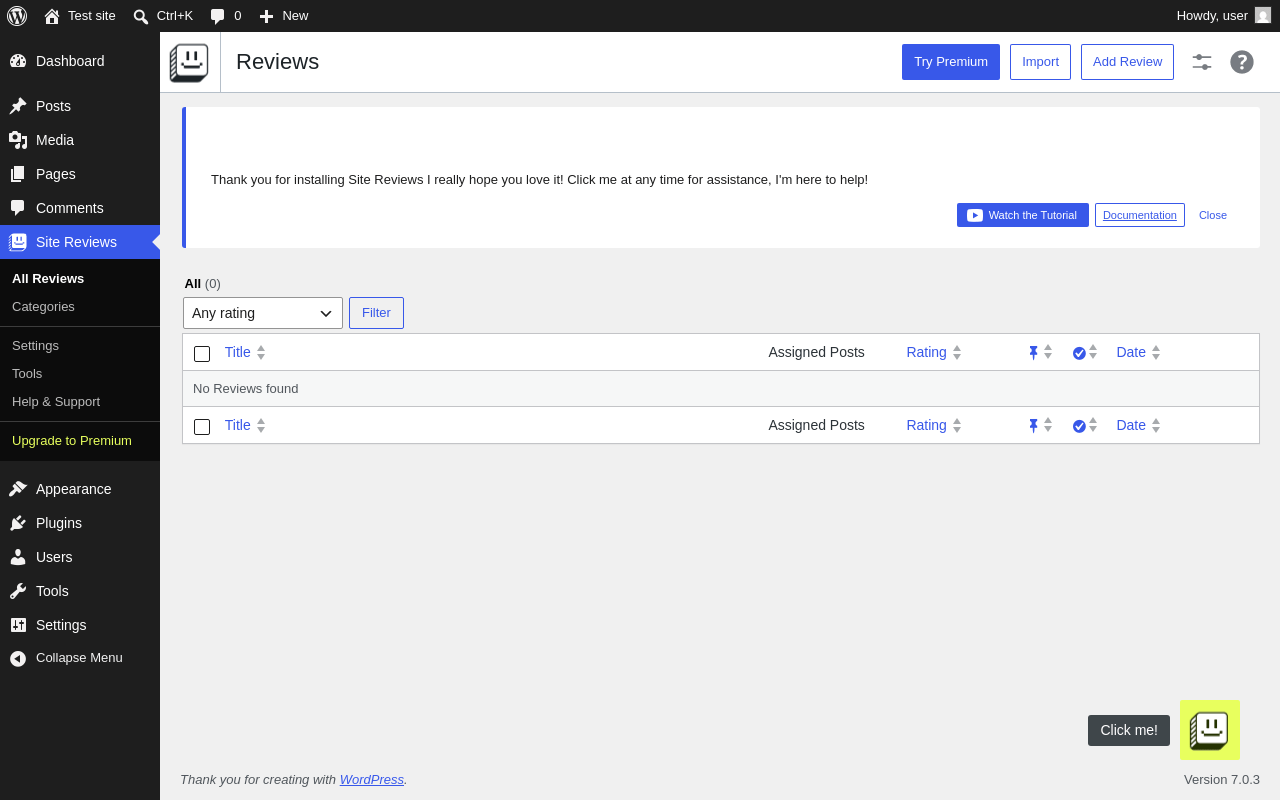This screenshot has width=1280, height=800.
Task: Sort by approved checkmark column in the footer
Action: (x=1085, y=425)
